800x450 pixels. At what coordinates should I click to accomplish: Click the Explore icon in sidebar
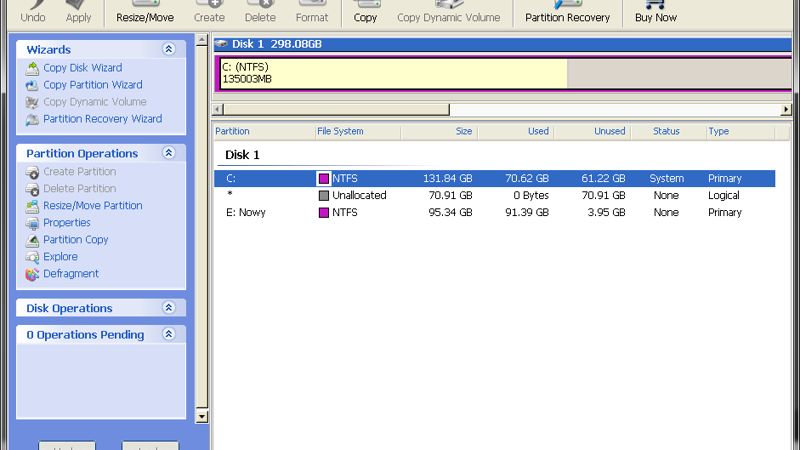[x=32, y=257]
